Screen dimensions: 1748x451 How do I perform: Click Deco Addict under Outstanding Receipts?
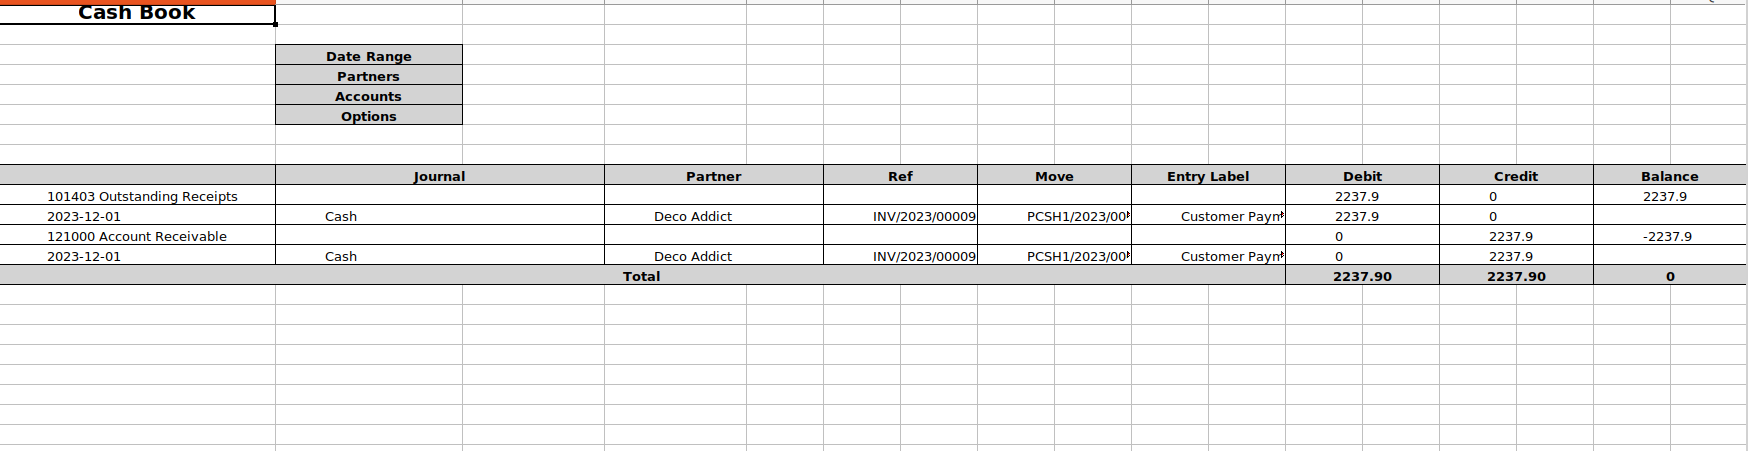point(693,216)
